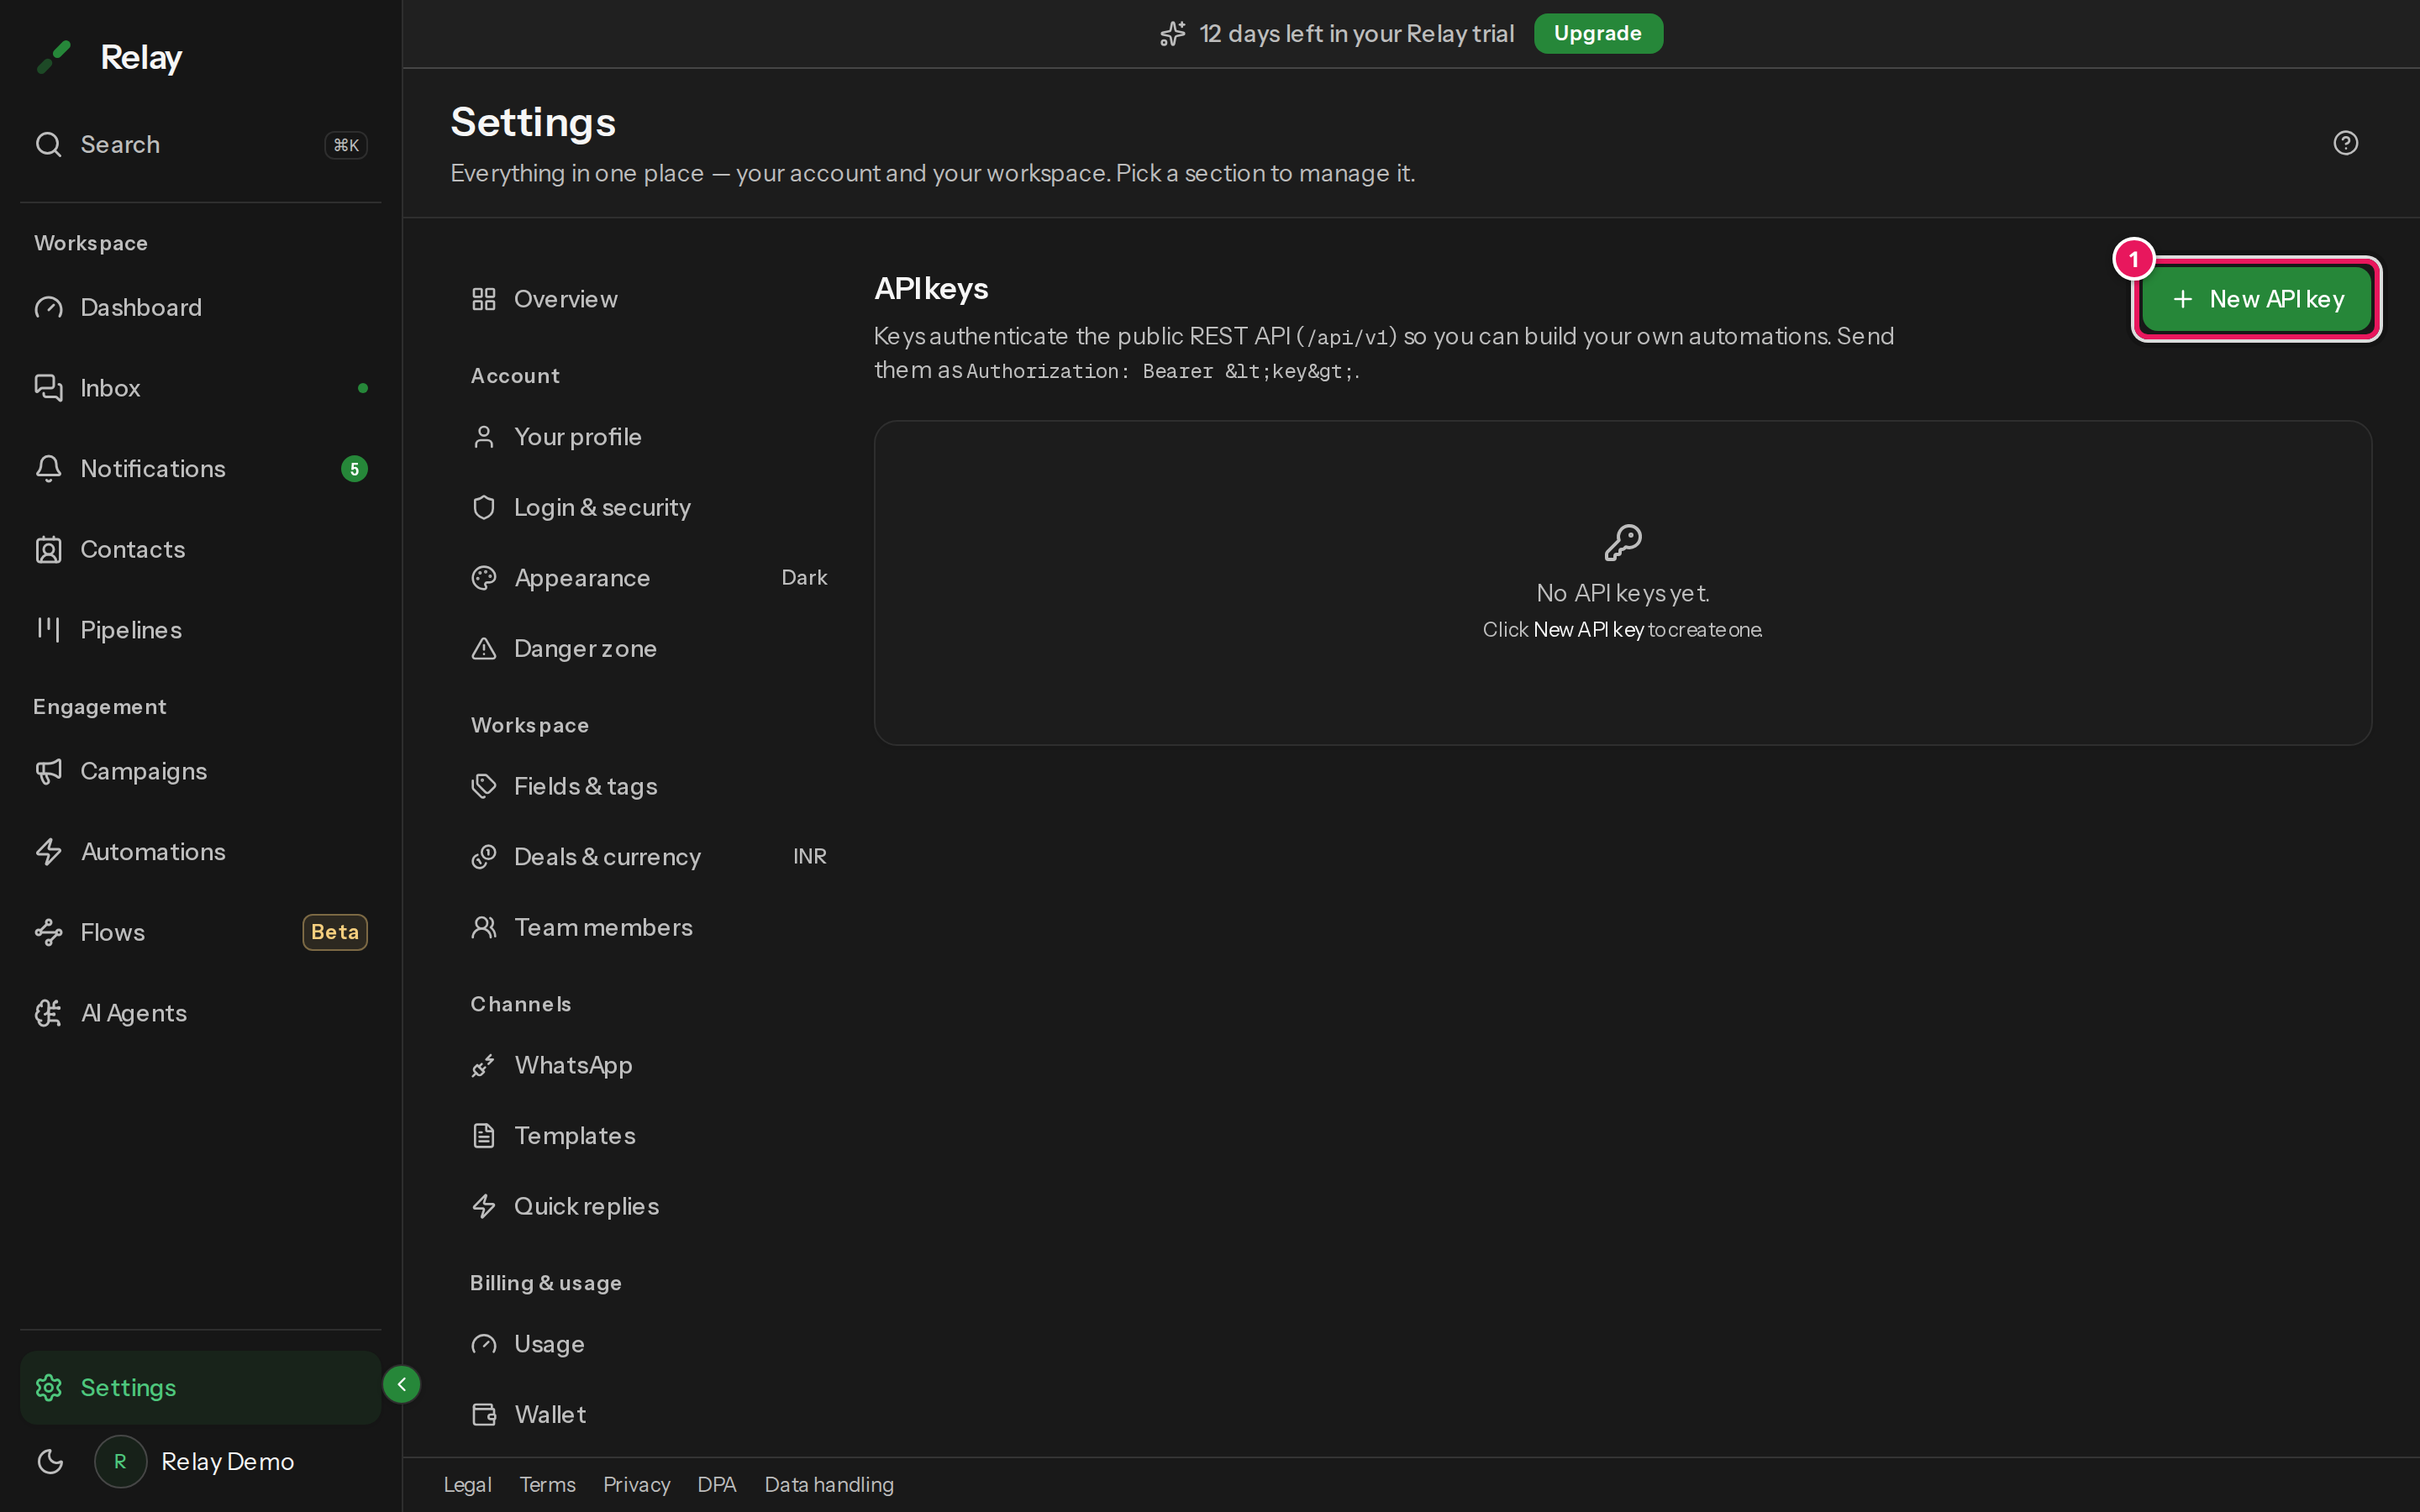Open Wallet settings
This screenshot has width=2420, height=1512.
click(649, 1414)
